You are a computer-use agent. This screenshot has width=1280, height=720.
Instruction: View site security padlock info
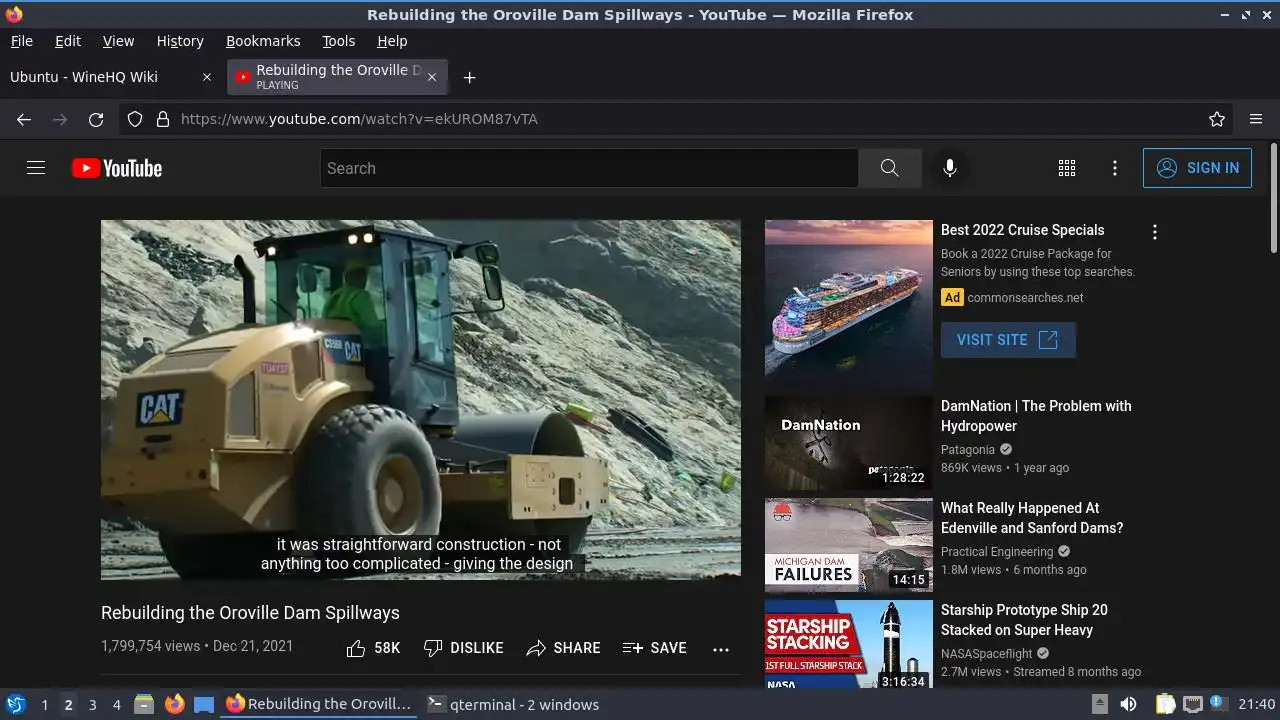(163, 119)
